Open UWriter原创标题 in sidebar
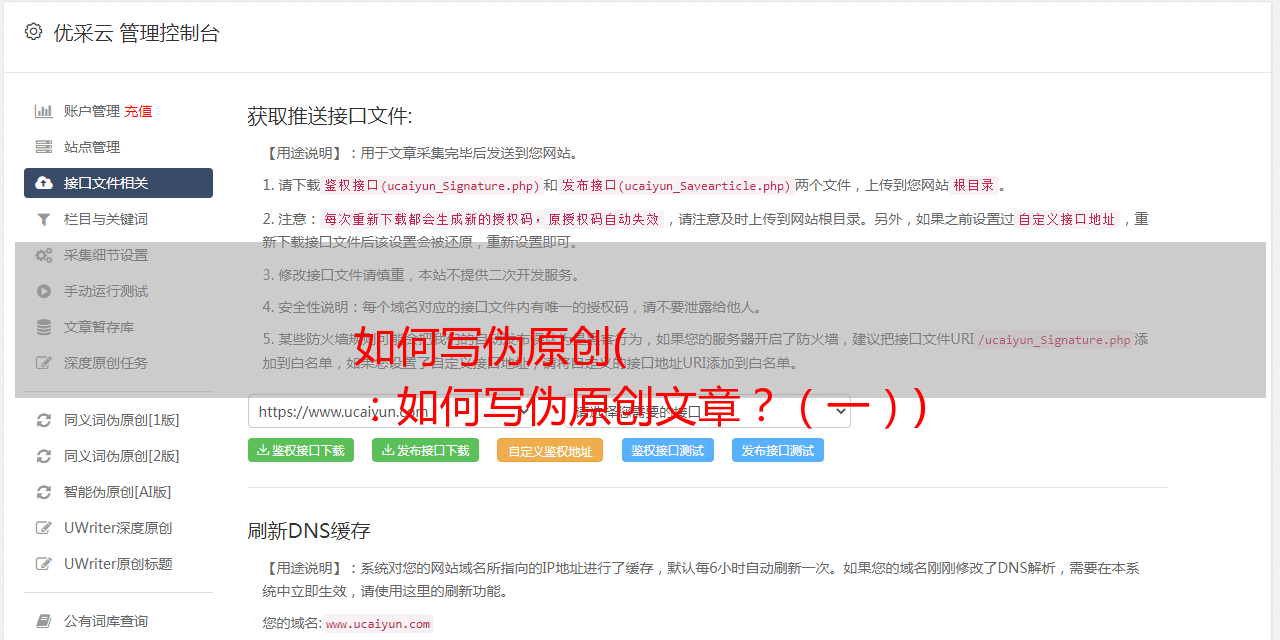Viewport: 1280px width, 640px height. click(118, 564)
